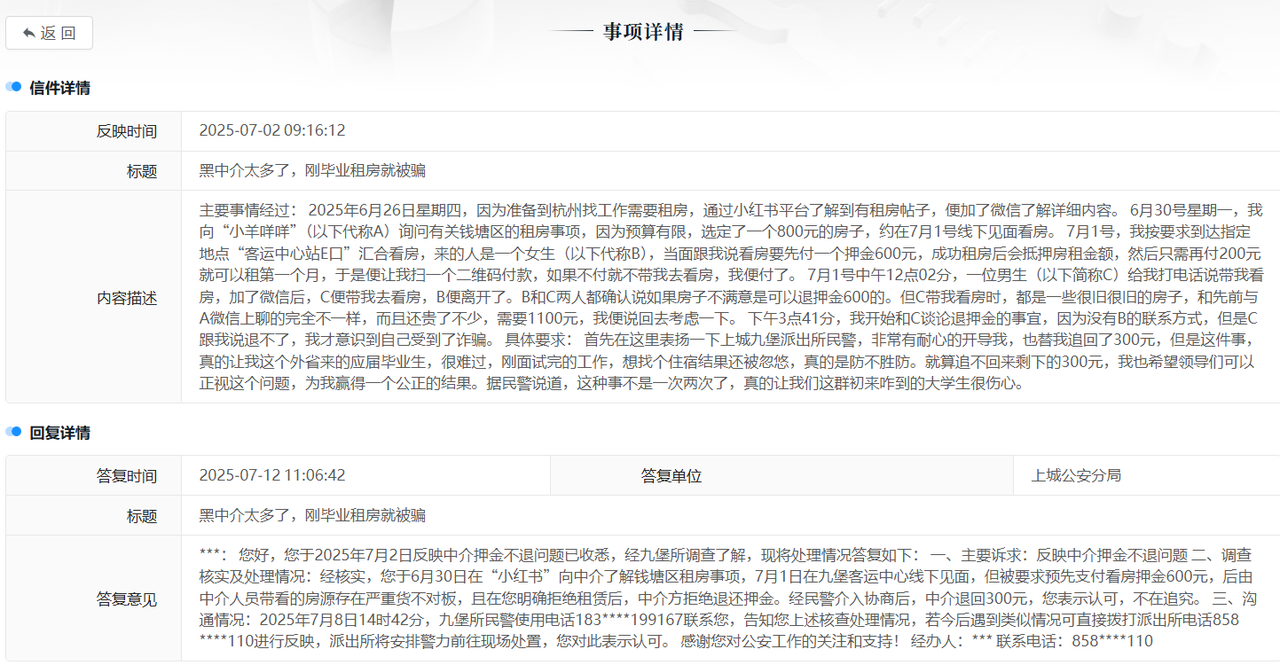The width and height of the screenshot is (1280, 665).
Task: Click the 答复意见 label cell
Action: [126, 599]
